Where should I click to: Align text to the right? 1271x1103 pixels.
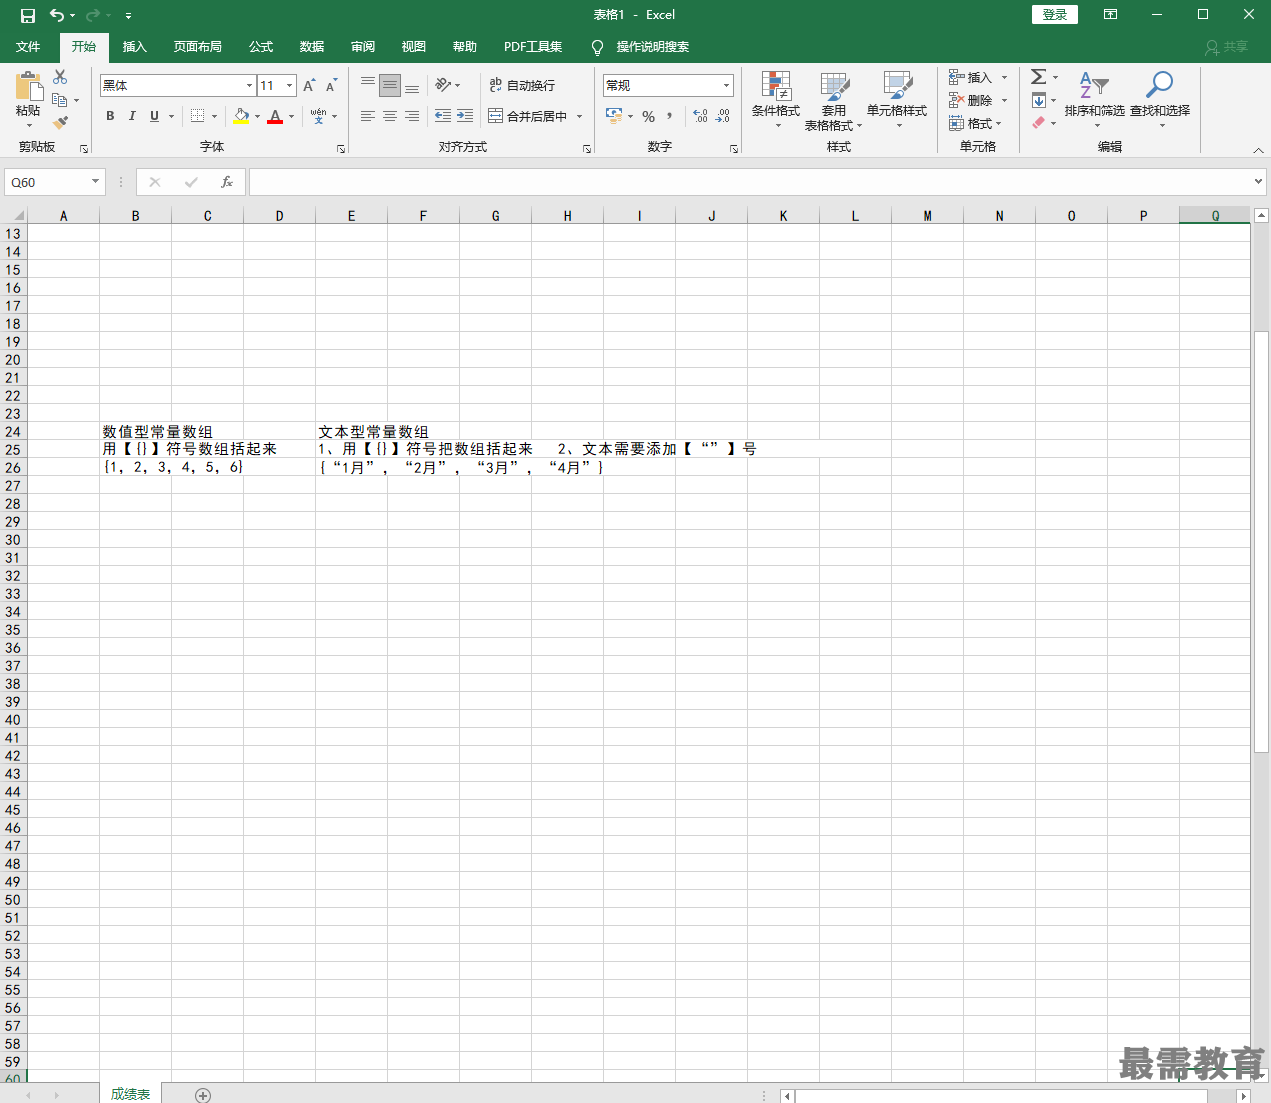(412, 116)
